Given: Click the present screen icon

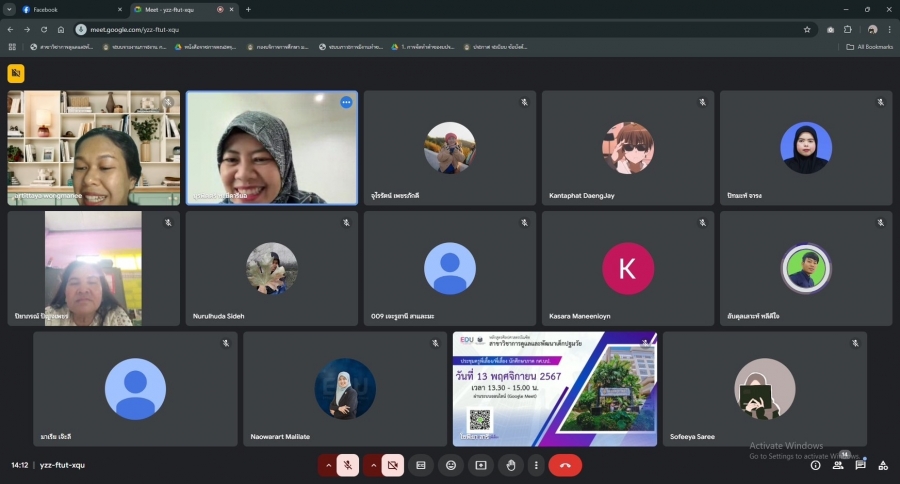Looking at the screenshot, I should pyautogui.click(x=481, y=465).
